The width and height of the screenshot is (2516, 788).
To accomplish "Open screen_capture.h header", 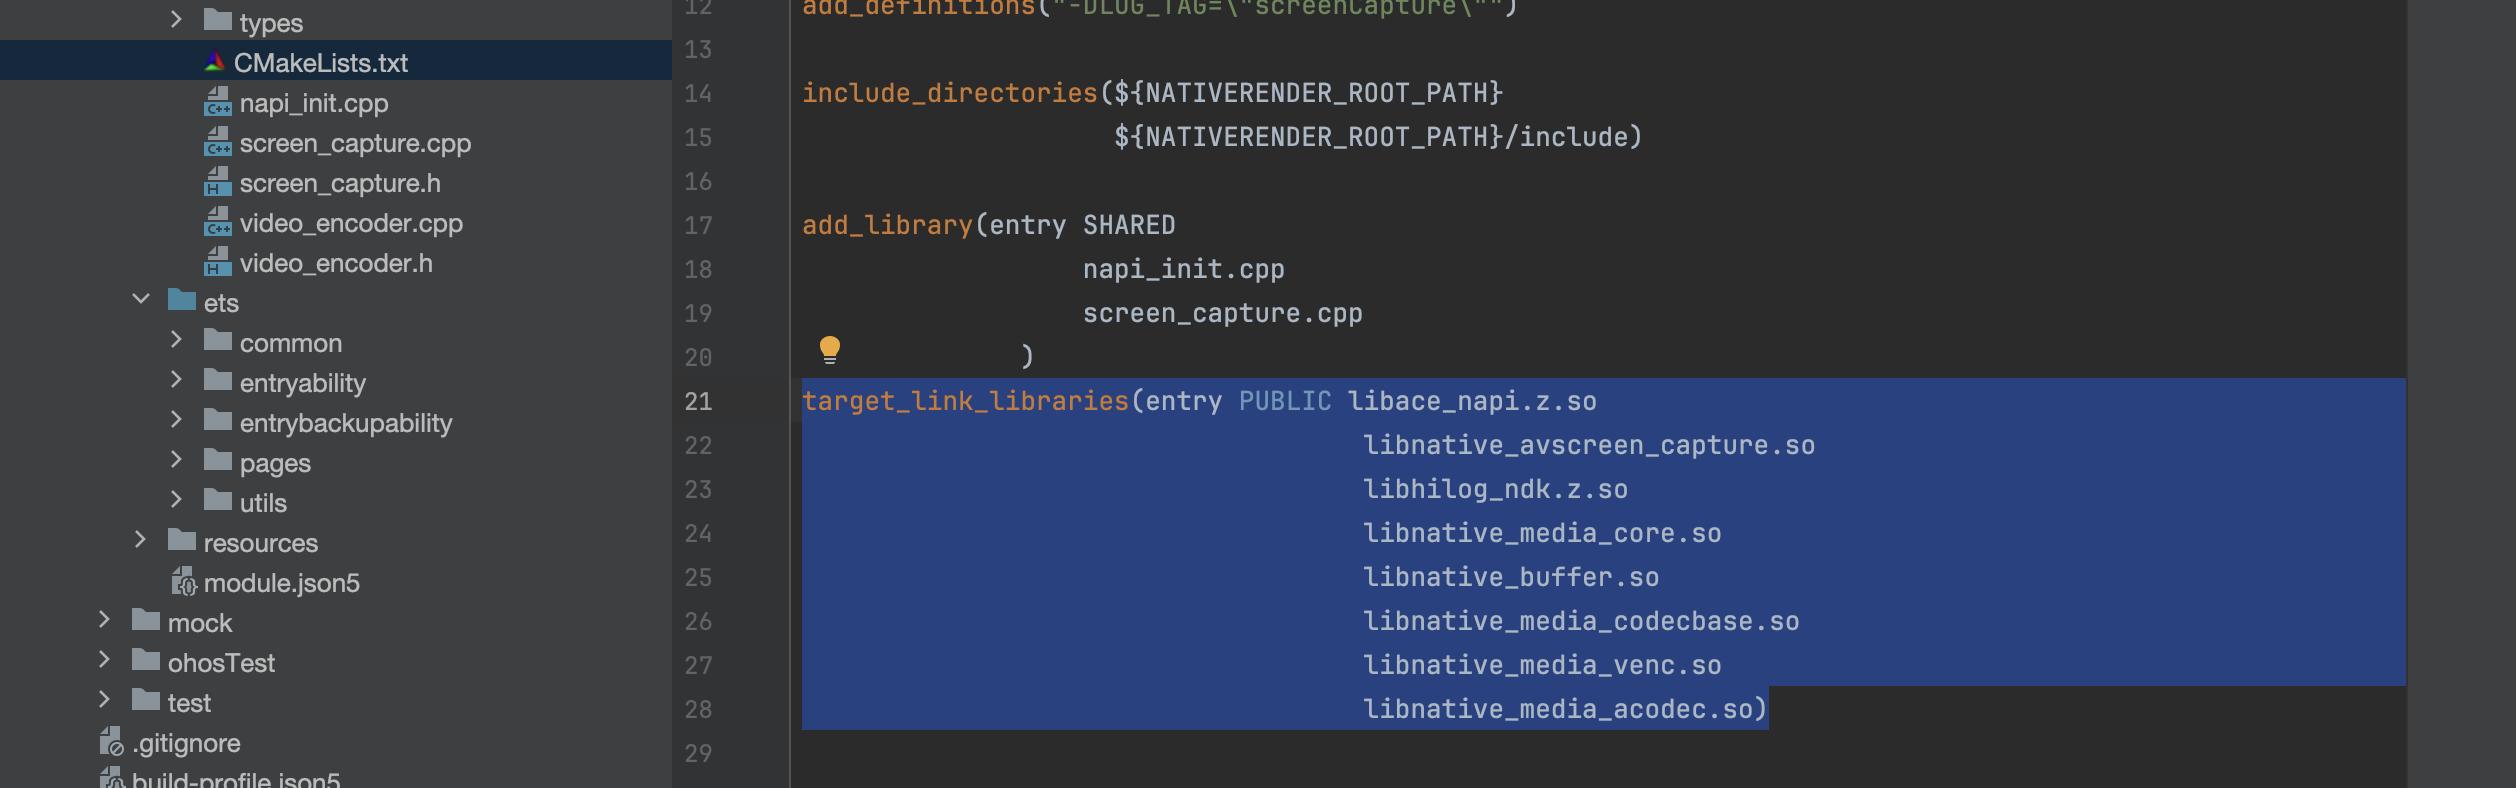I will point(340,183).
